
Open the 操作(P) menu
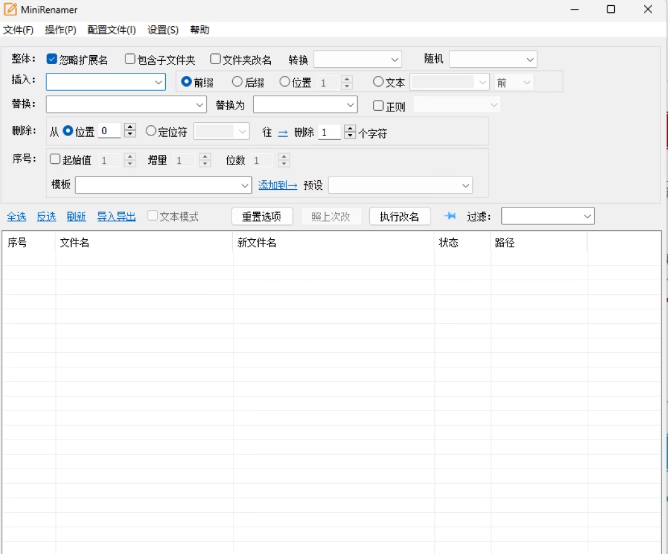tap(60, 30)
